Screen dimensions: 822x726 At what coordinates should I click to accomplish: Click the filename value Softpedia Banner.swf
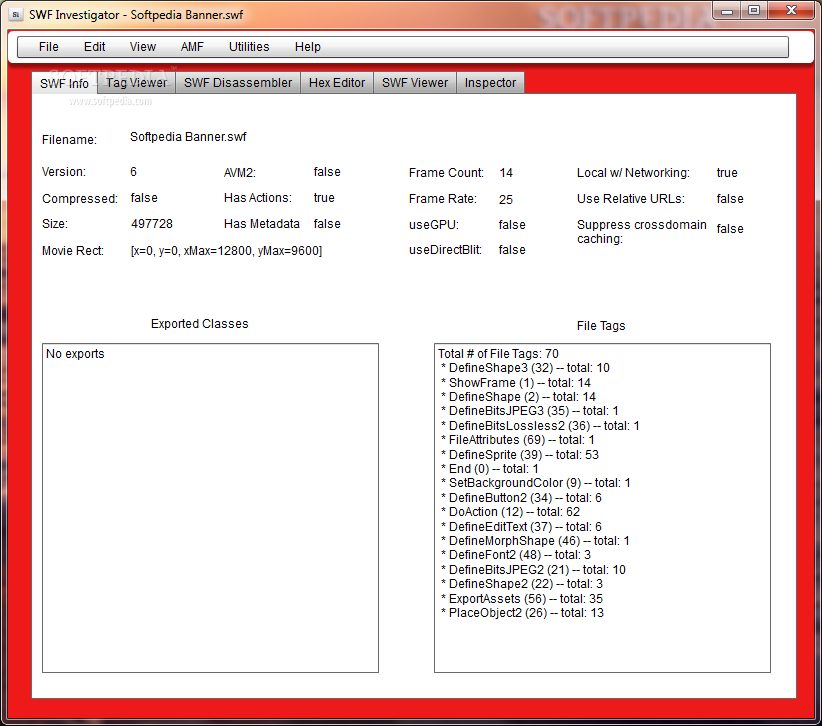[x=188, y=137]
